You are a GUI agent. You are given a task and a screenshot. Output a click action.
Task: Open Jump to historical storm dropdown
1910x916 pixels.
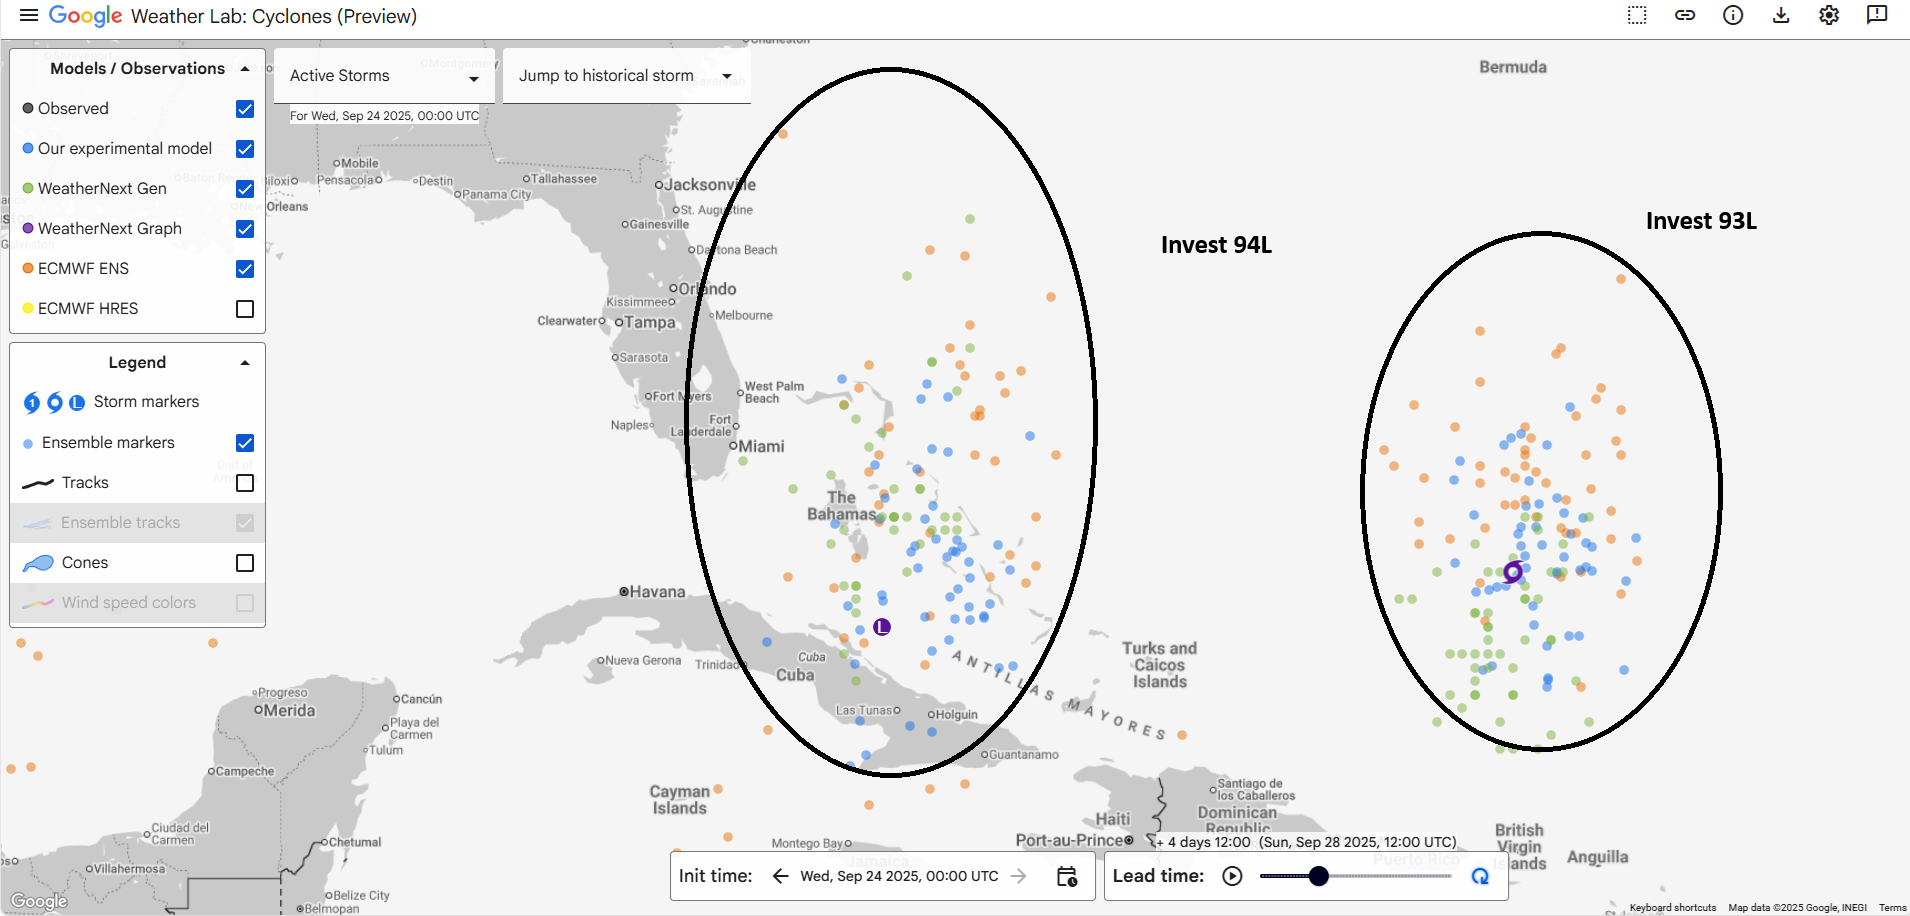(x=627, y=76)
